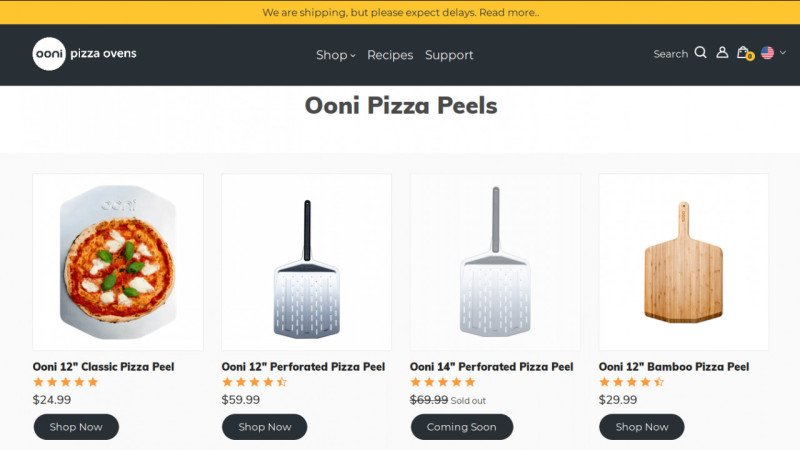
Task: Click Shop Now for 12" Bamboo Pizza Peel
Action: click(642, 427)
